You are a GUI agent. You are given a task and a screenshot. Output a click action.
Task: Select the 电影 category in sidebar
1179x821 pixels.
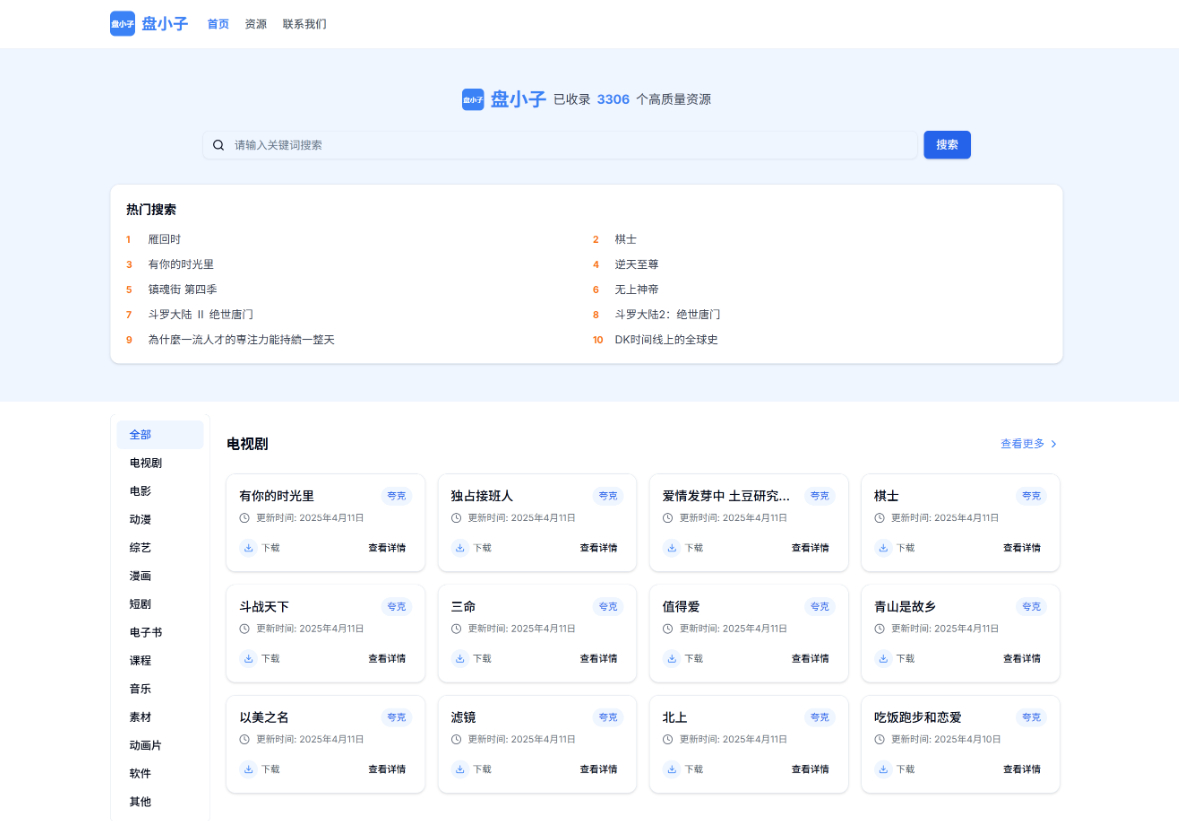click(x=139, y=490)
